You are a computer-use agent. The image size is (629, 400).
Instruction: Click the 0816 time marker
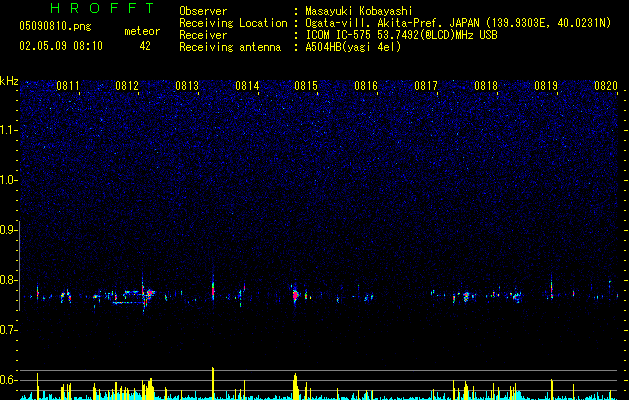[366, 86]
